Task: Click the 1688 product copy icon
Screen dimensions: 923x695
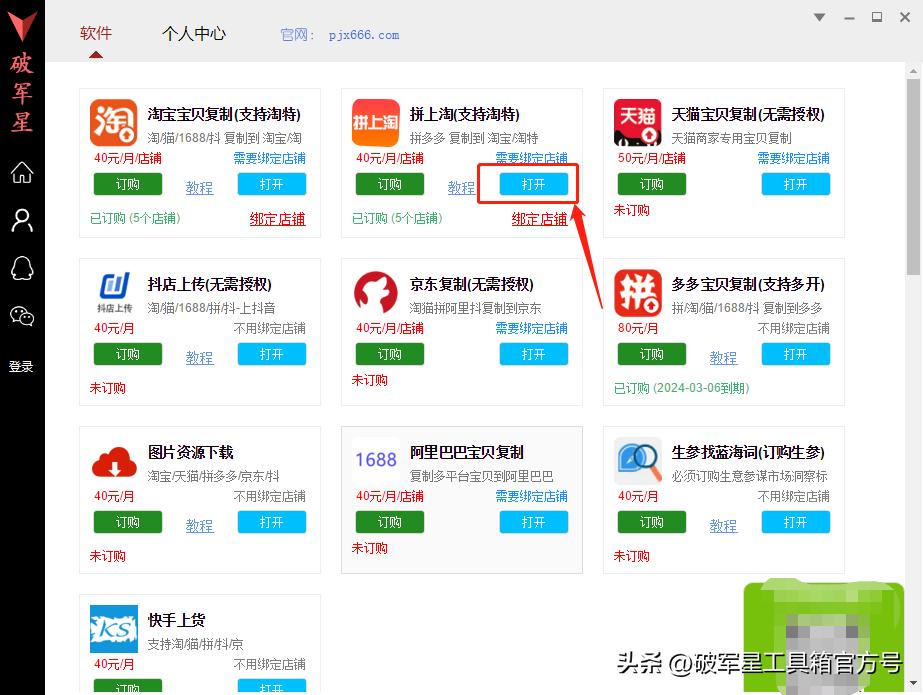Action: (x=375, y=460)
